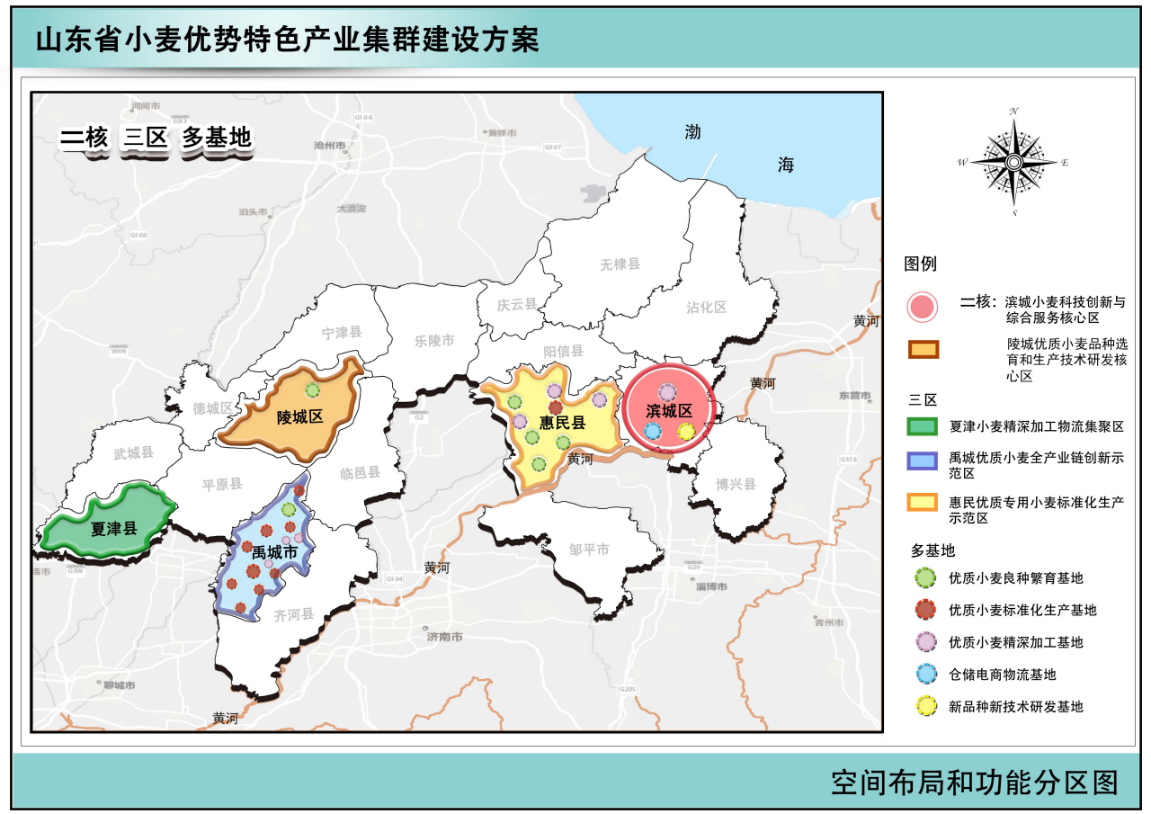Click the green legend swatch for 夏津 logistics zone
Screen dimensions: 1151x814
[922, 426]
